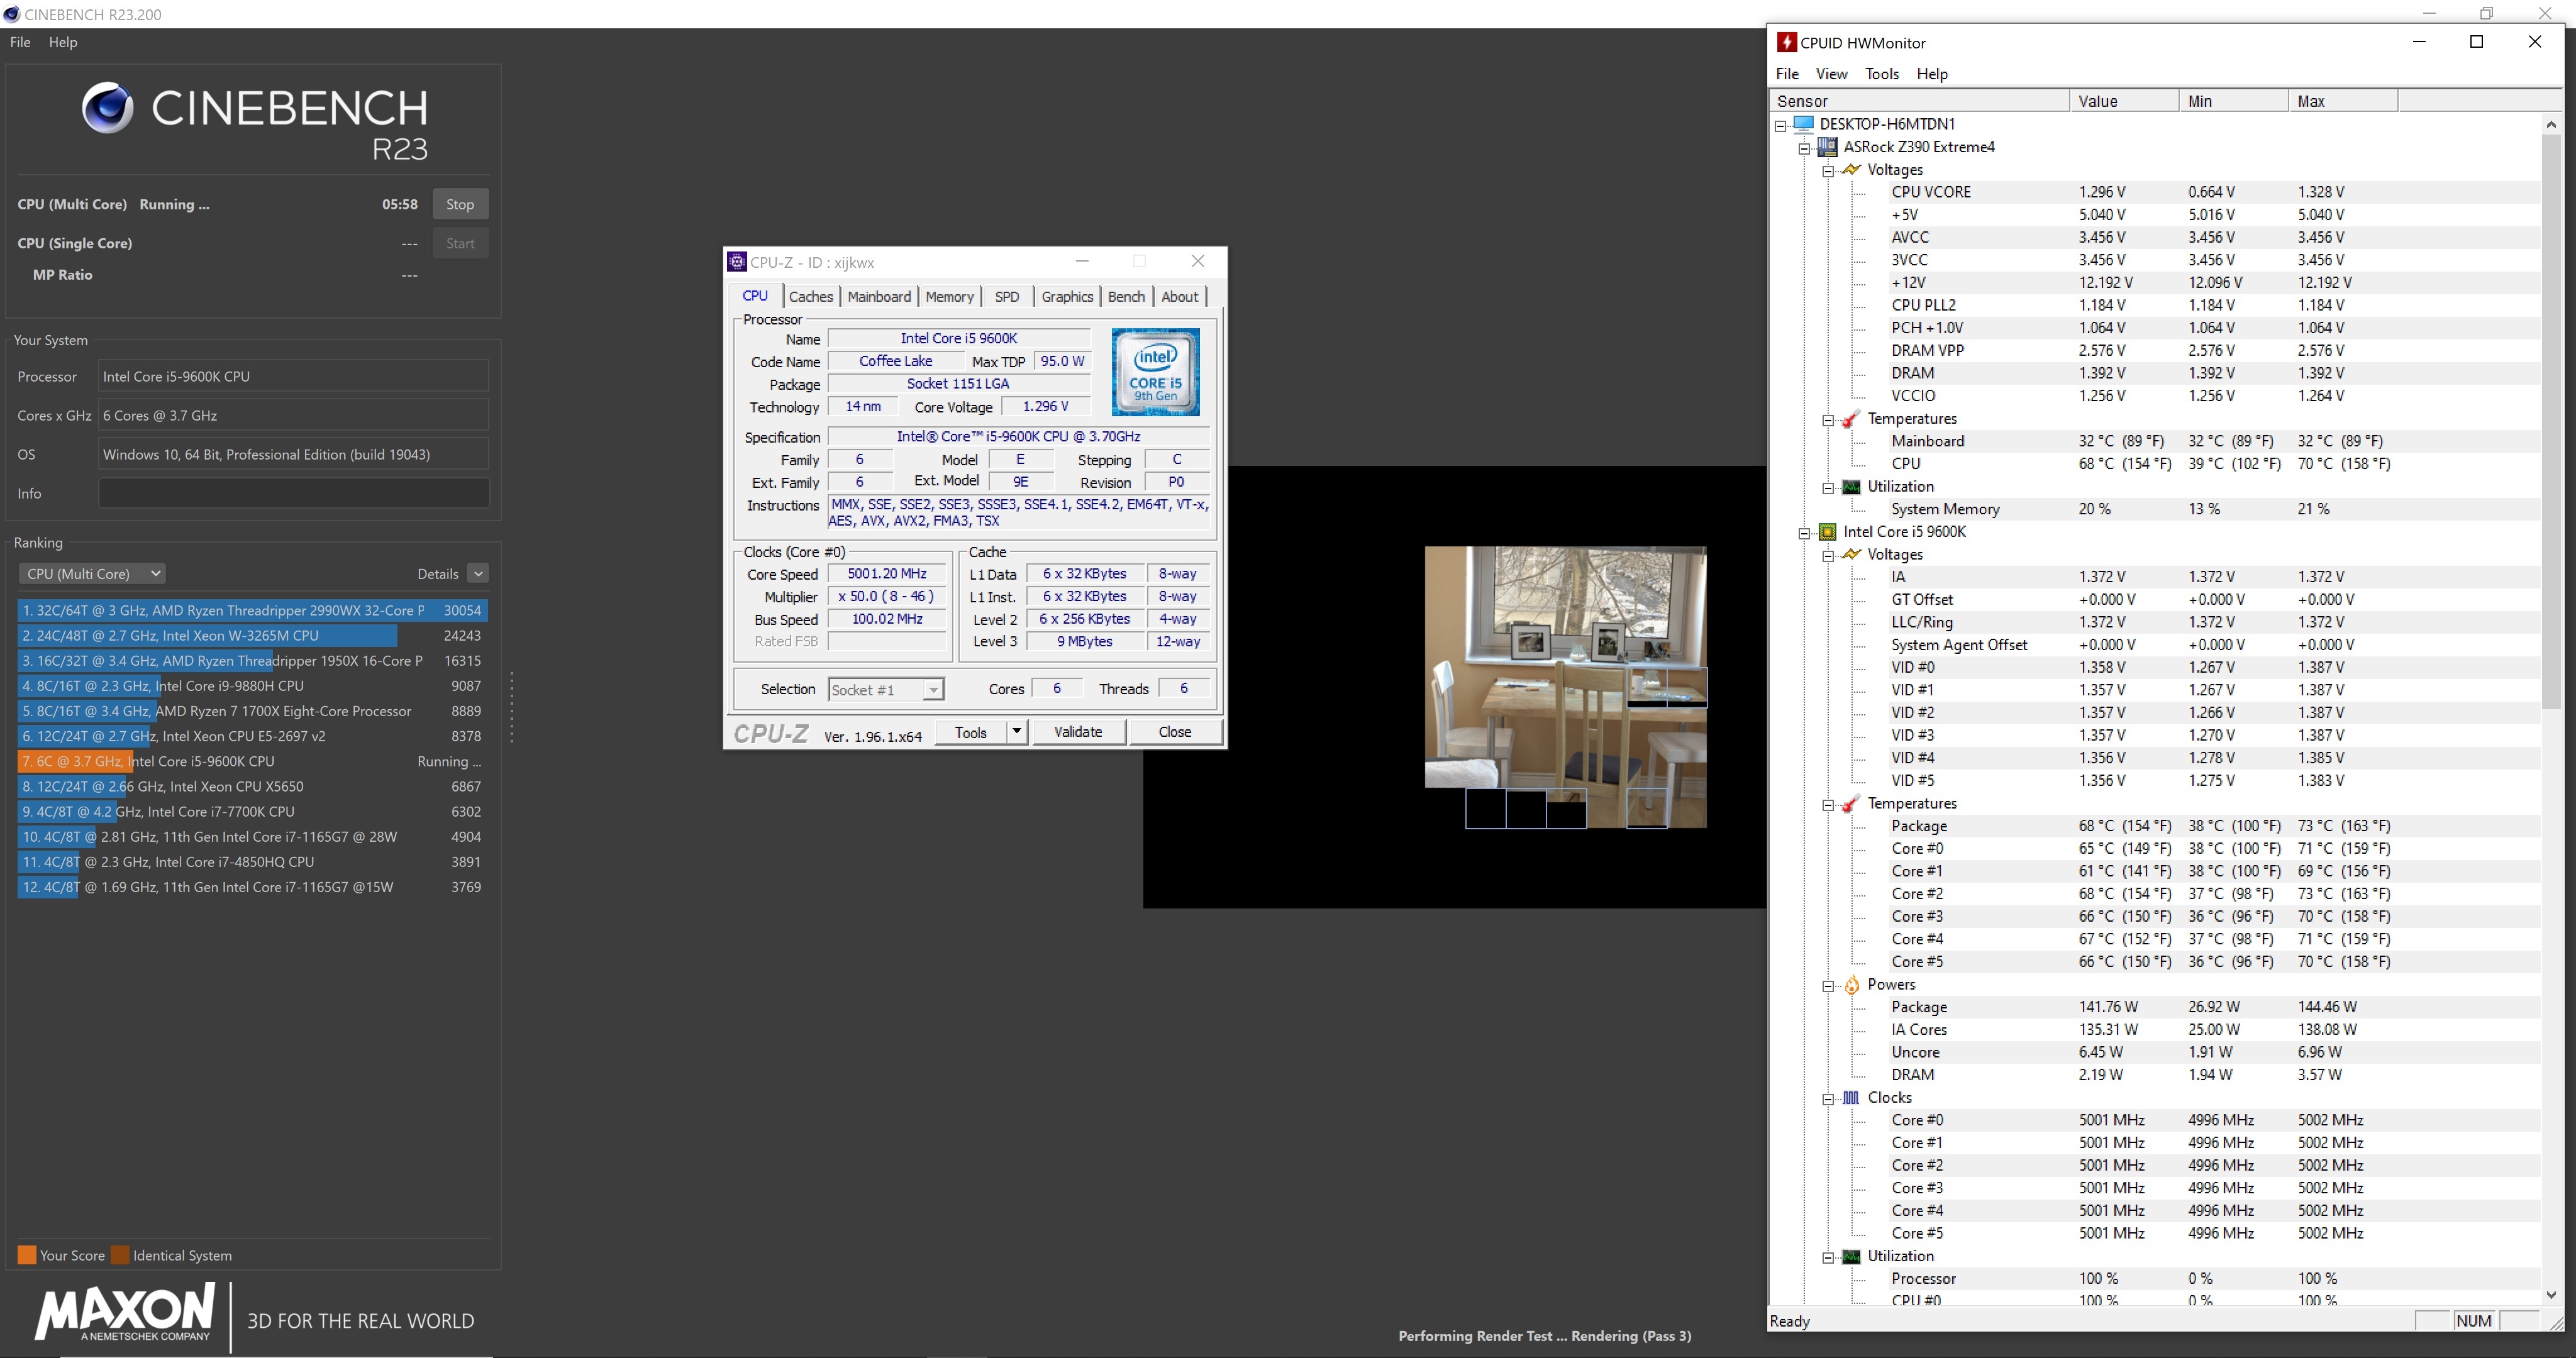The image size is (2576, 1358).
Task: Click the Powers flame icon in HWMonitor
Action: point(1851,985)
